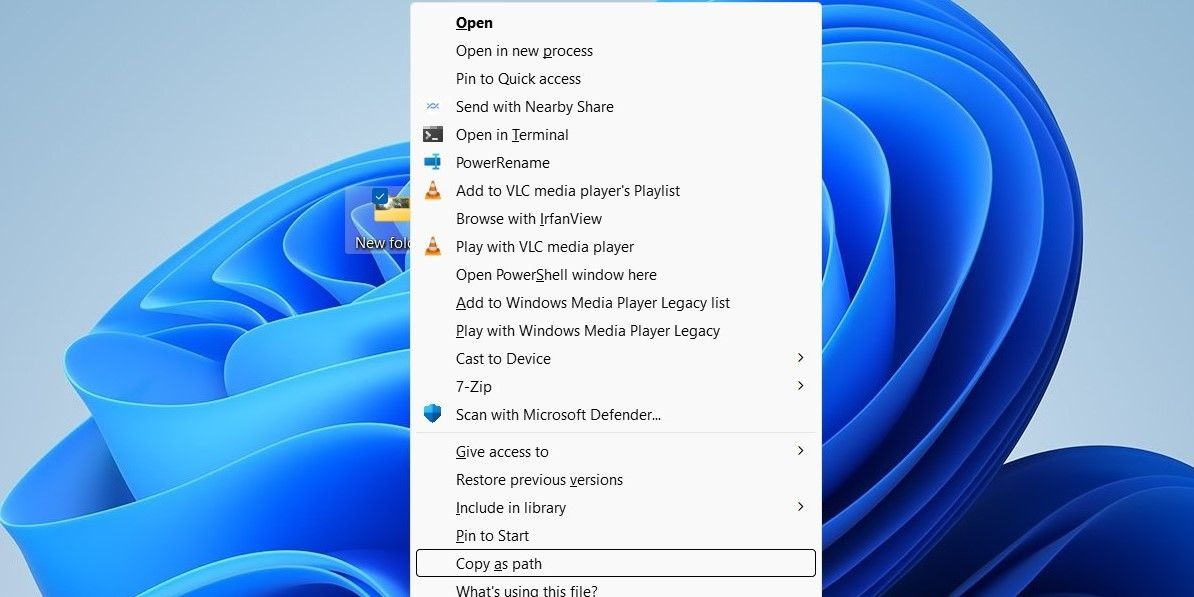
Task: Click the VLC cone icon beside Play with VLC
Action: coord(433,246)
